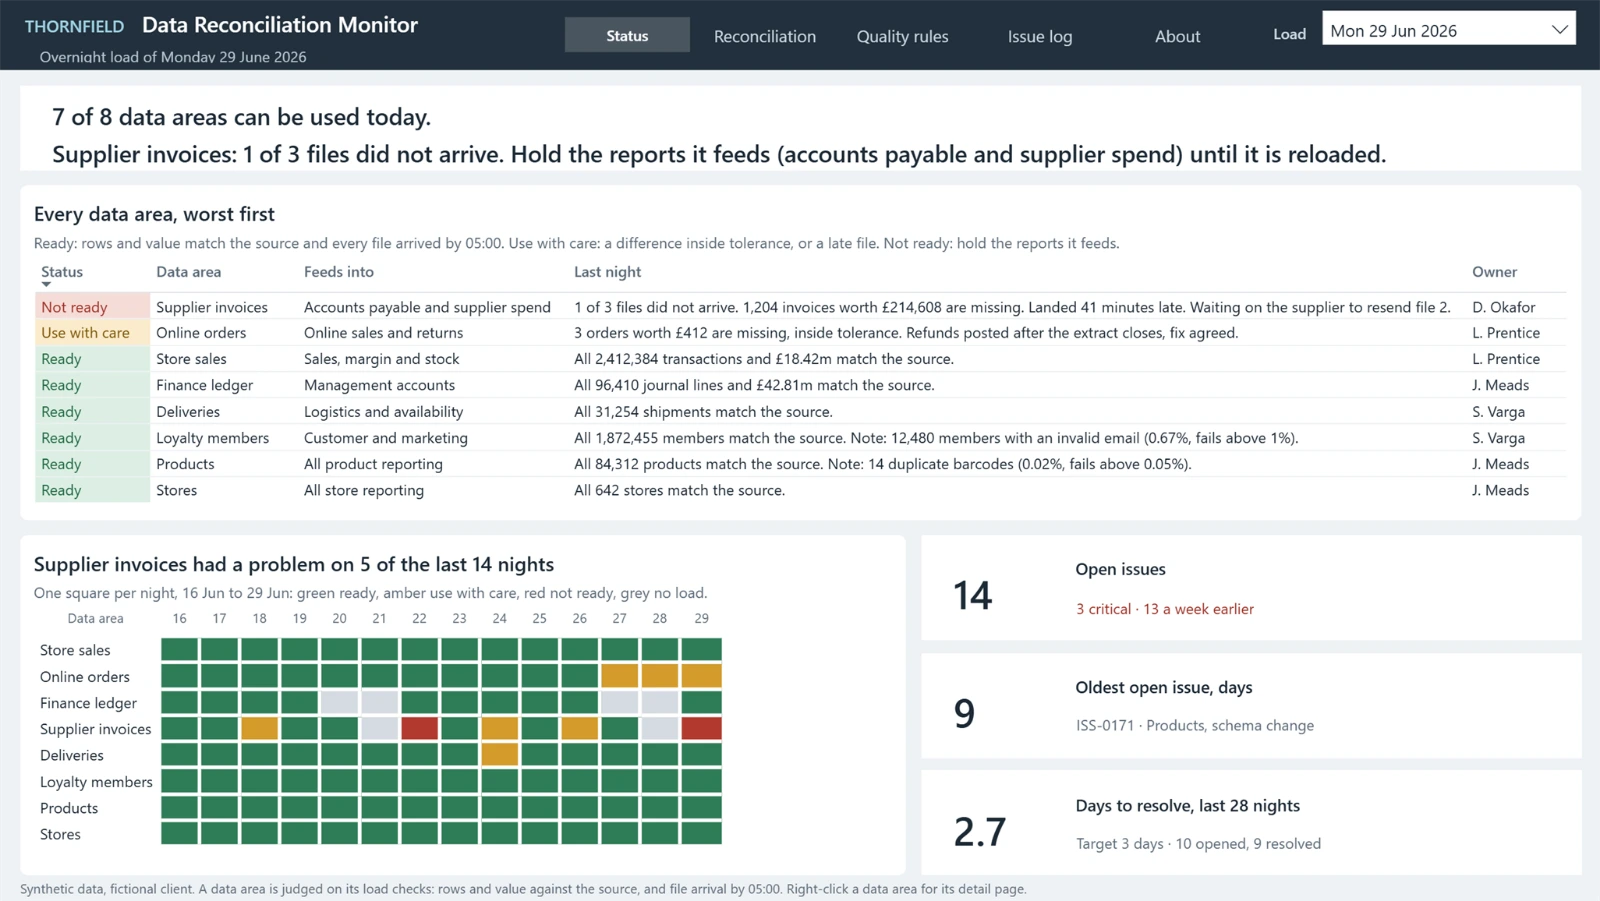Click the green Products square for night 23
Image resolution: width=1600 pixels, height=901 pixels.
[x=459, y=808]
